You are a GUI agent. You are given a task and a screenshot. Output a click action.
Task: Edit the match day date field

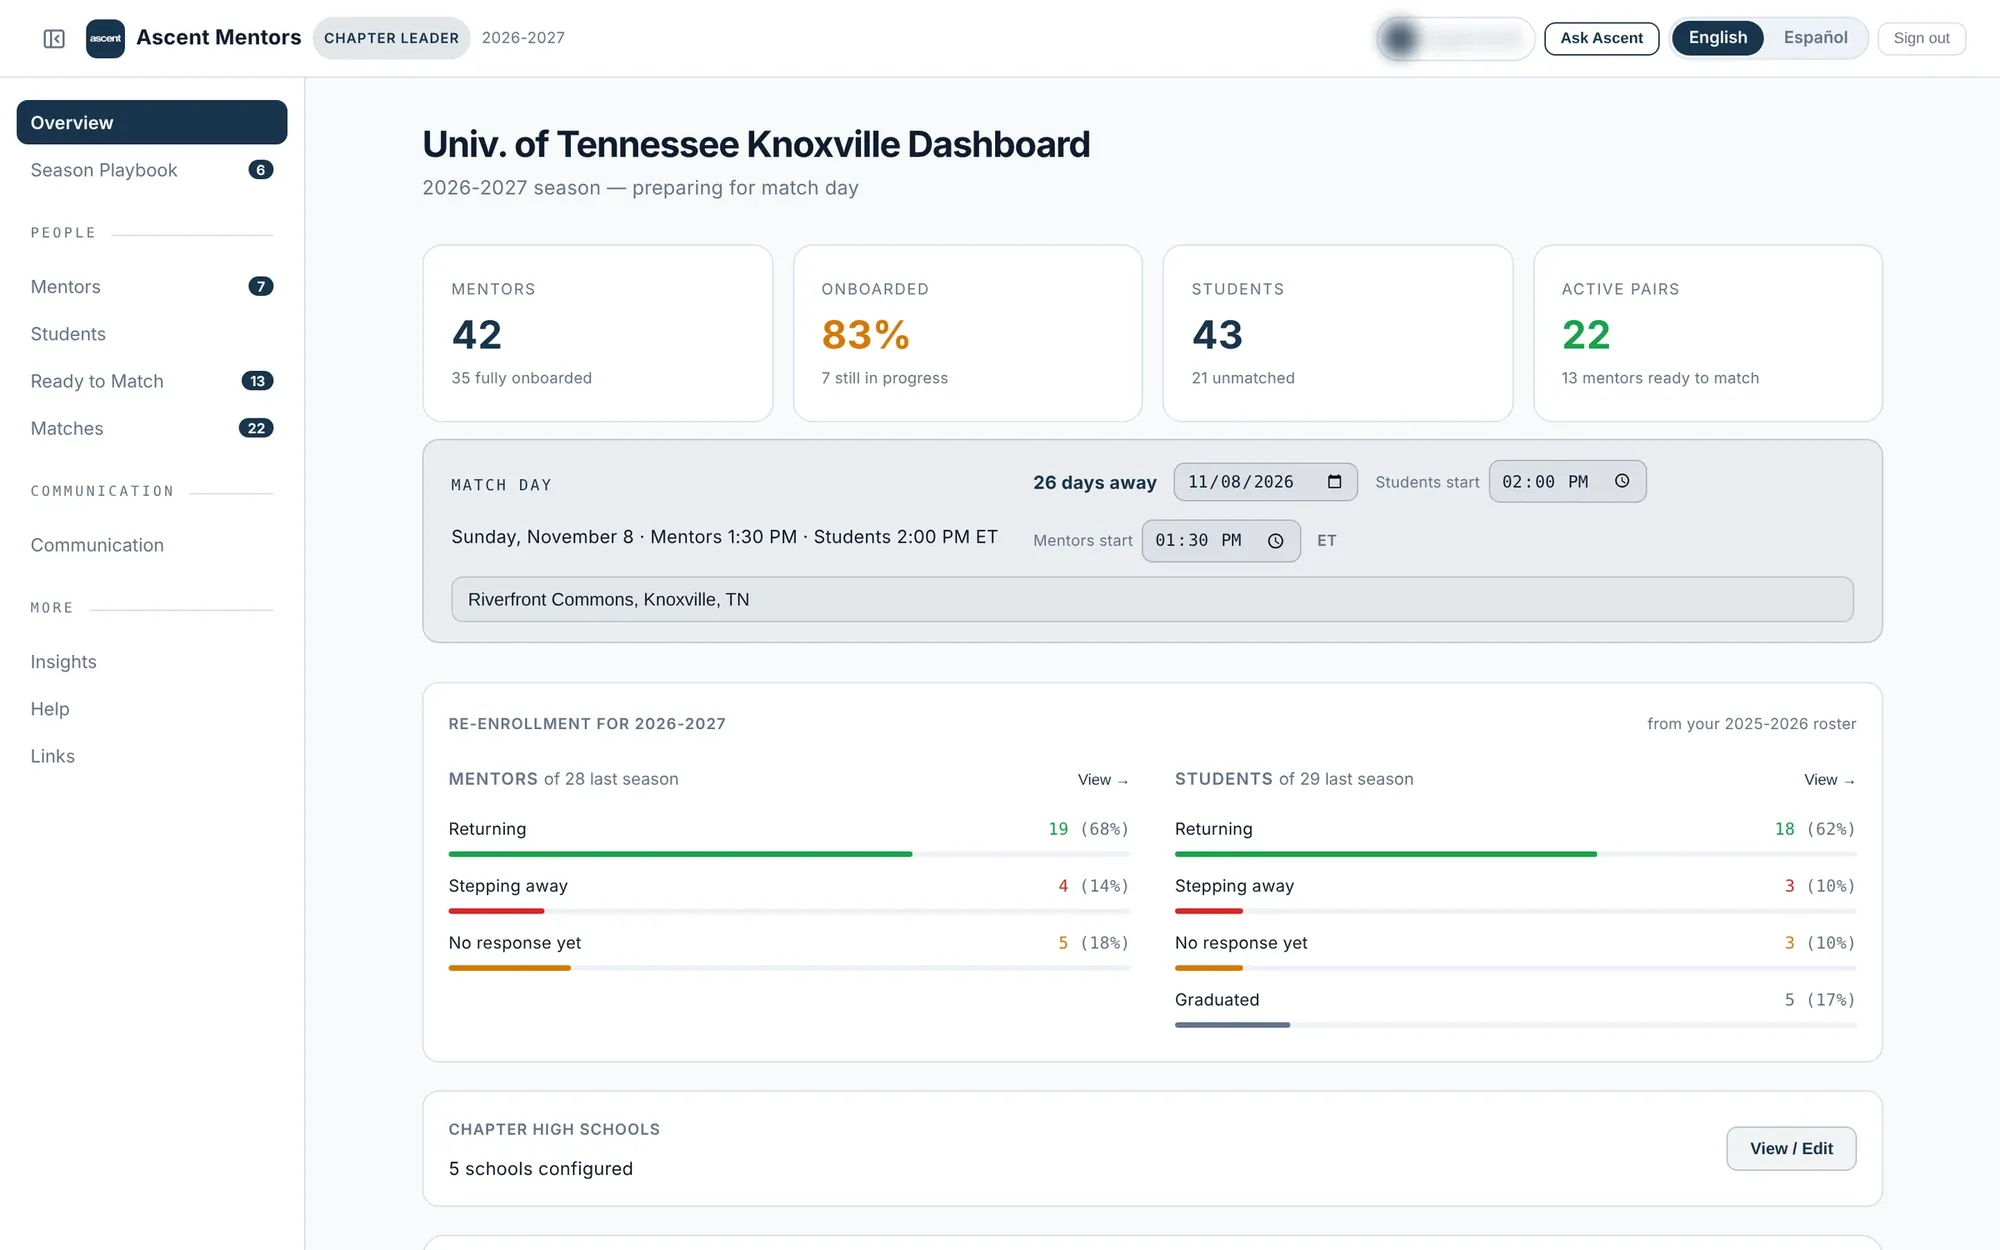1265,482
